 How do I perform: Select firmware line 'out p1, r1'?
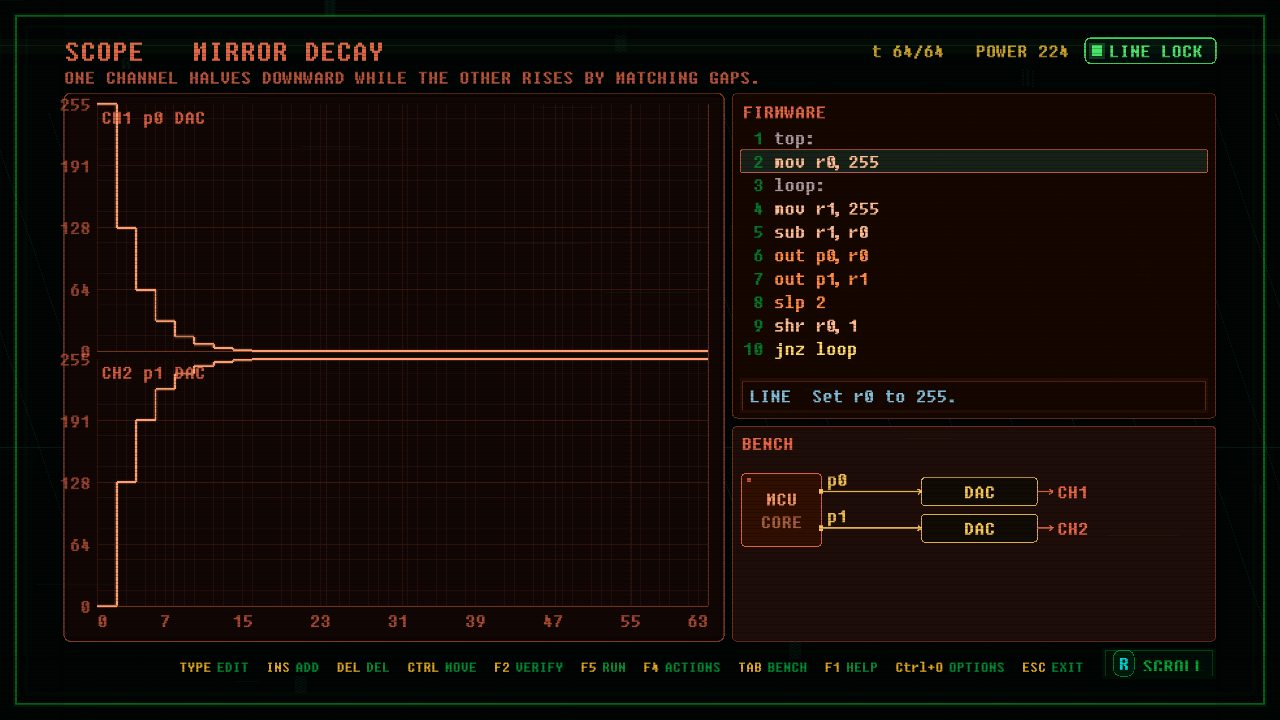(x=974, y=279)
